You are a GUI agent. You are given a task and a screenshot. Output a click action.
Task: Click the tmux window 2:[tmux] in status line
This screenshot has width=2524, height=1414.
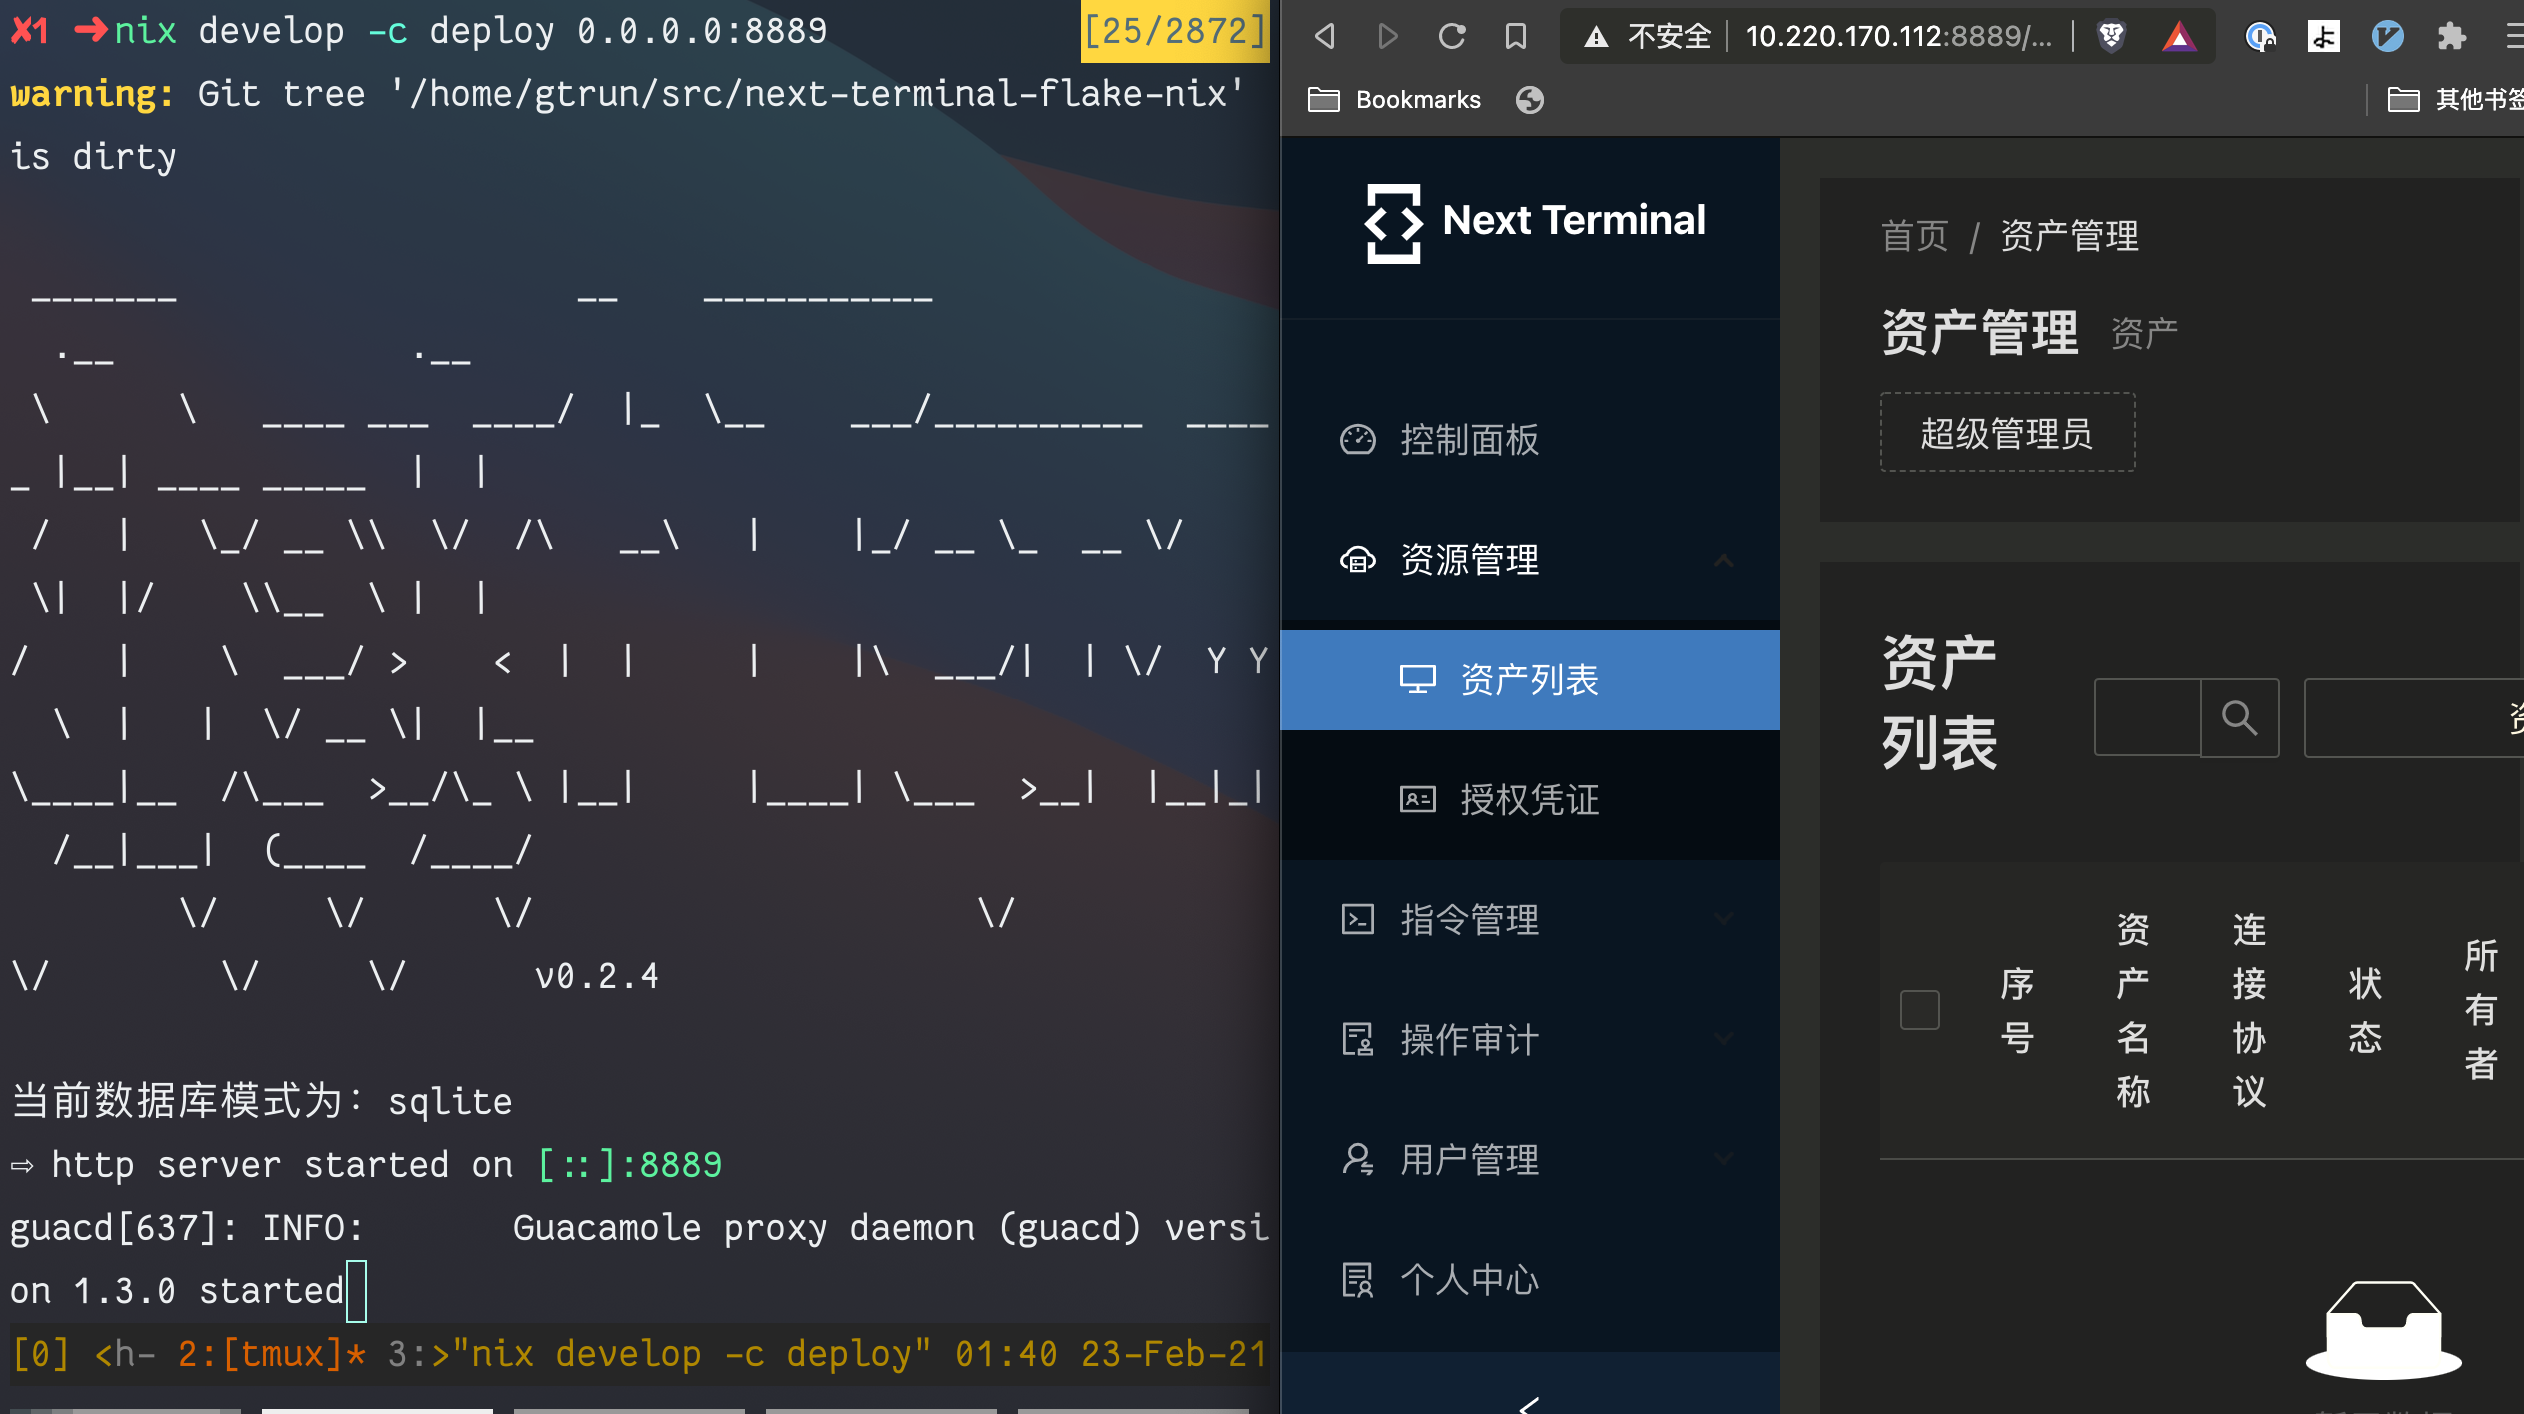[271, 1354]
